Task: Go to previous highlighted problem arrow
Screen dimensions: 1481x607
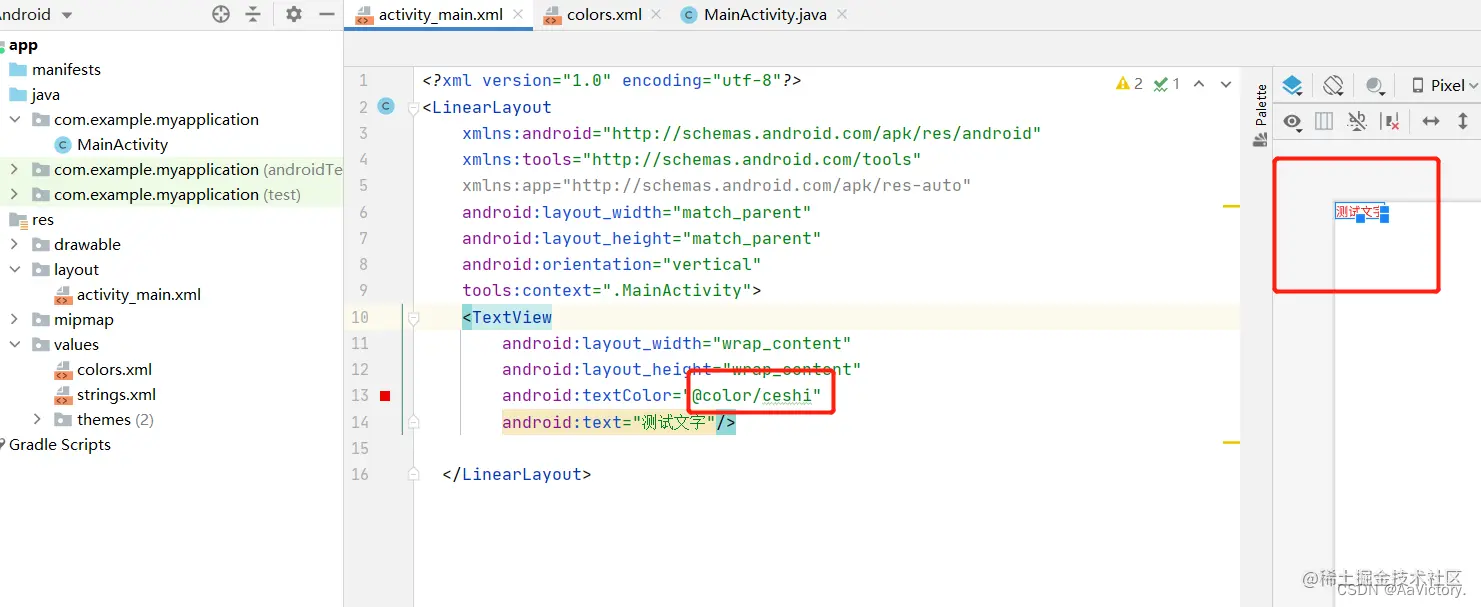Action: [1199, 84]
